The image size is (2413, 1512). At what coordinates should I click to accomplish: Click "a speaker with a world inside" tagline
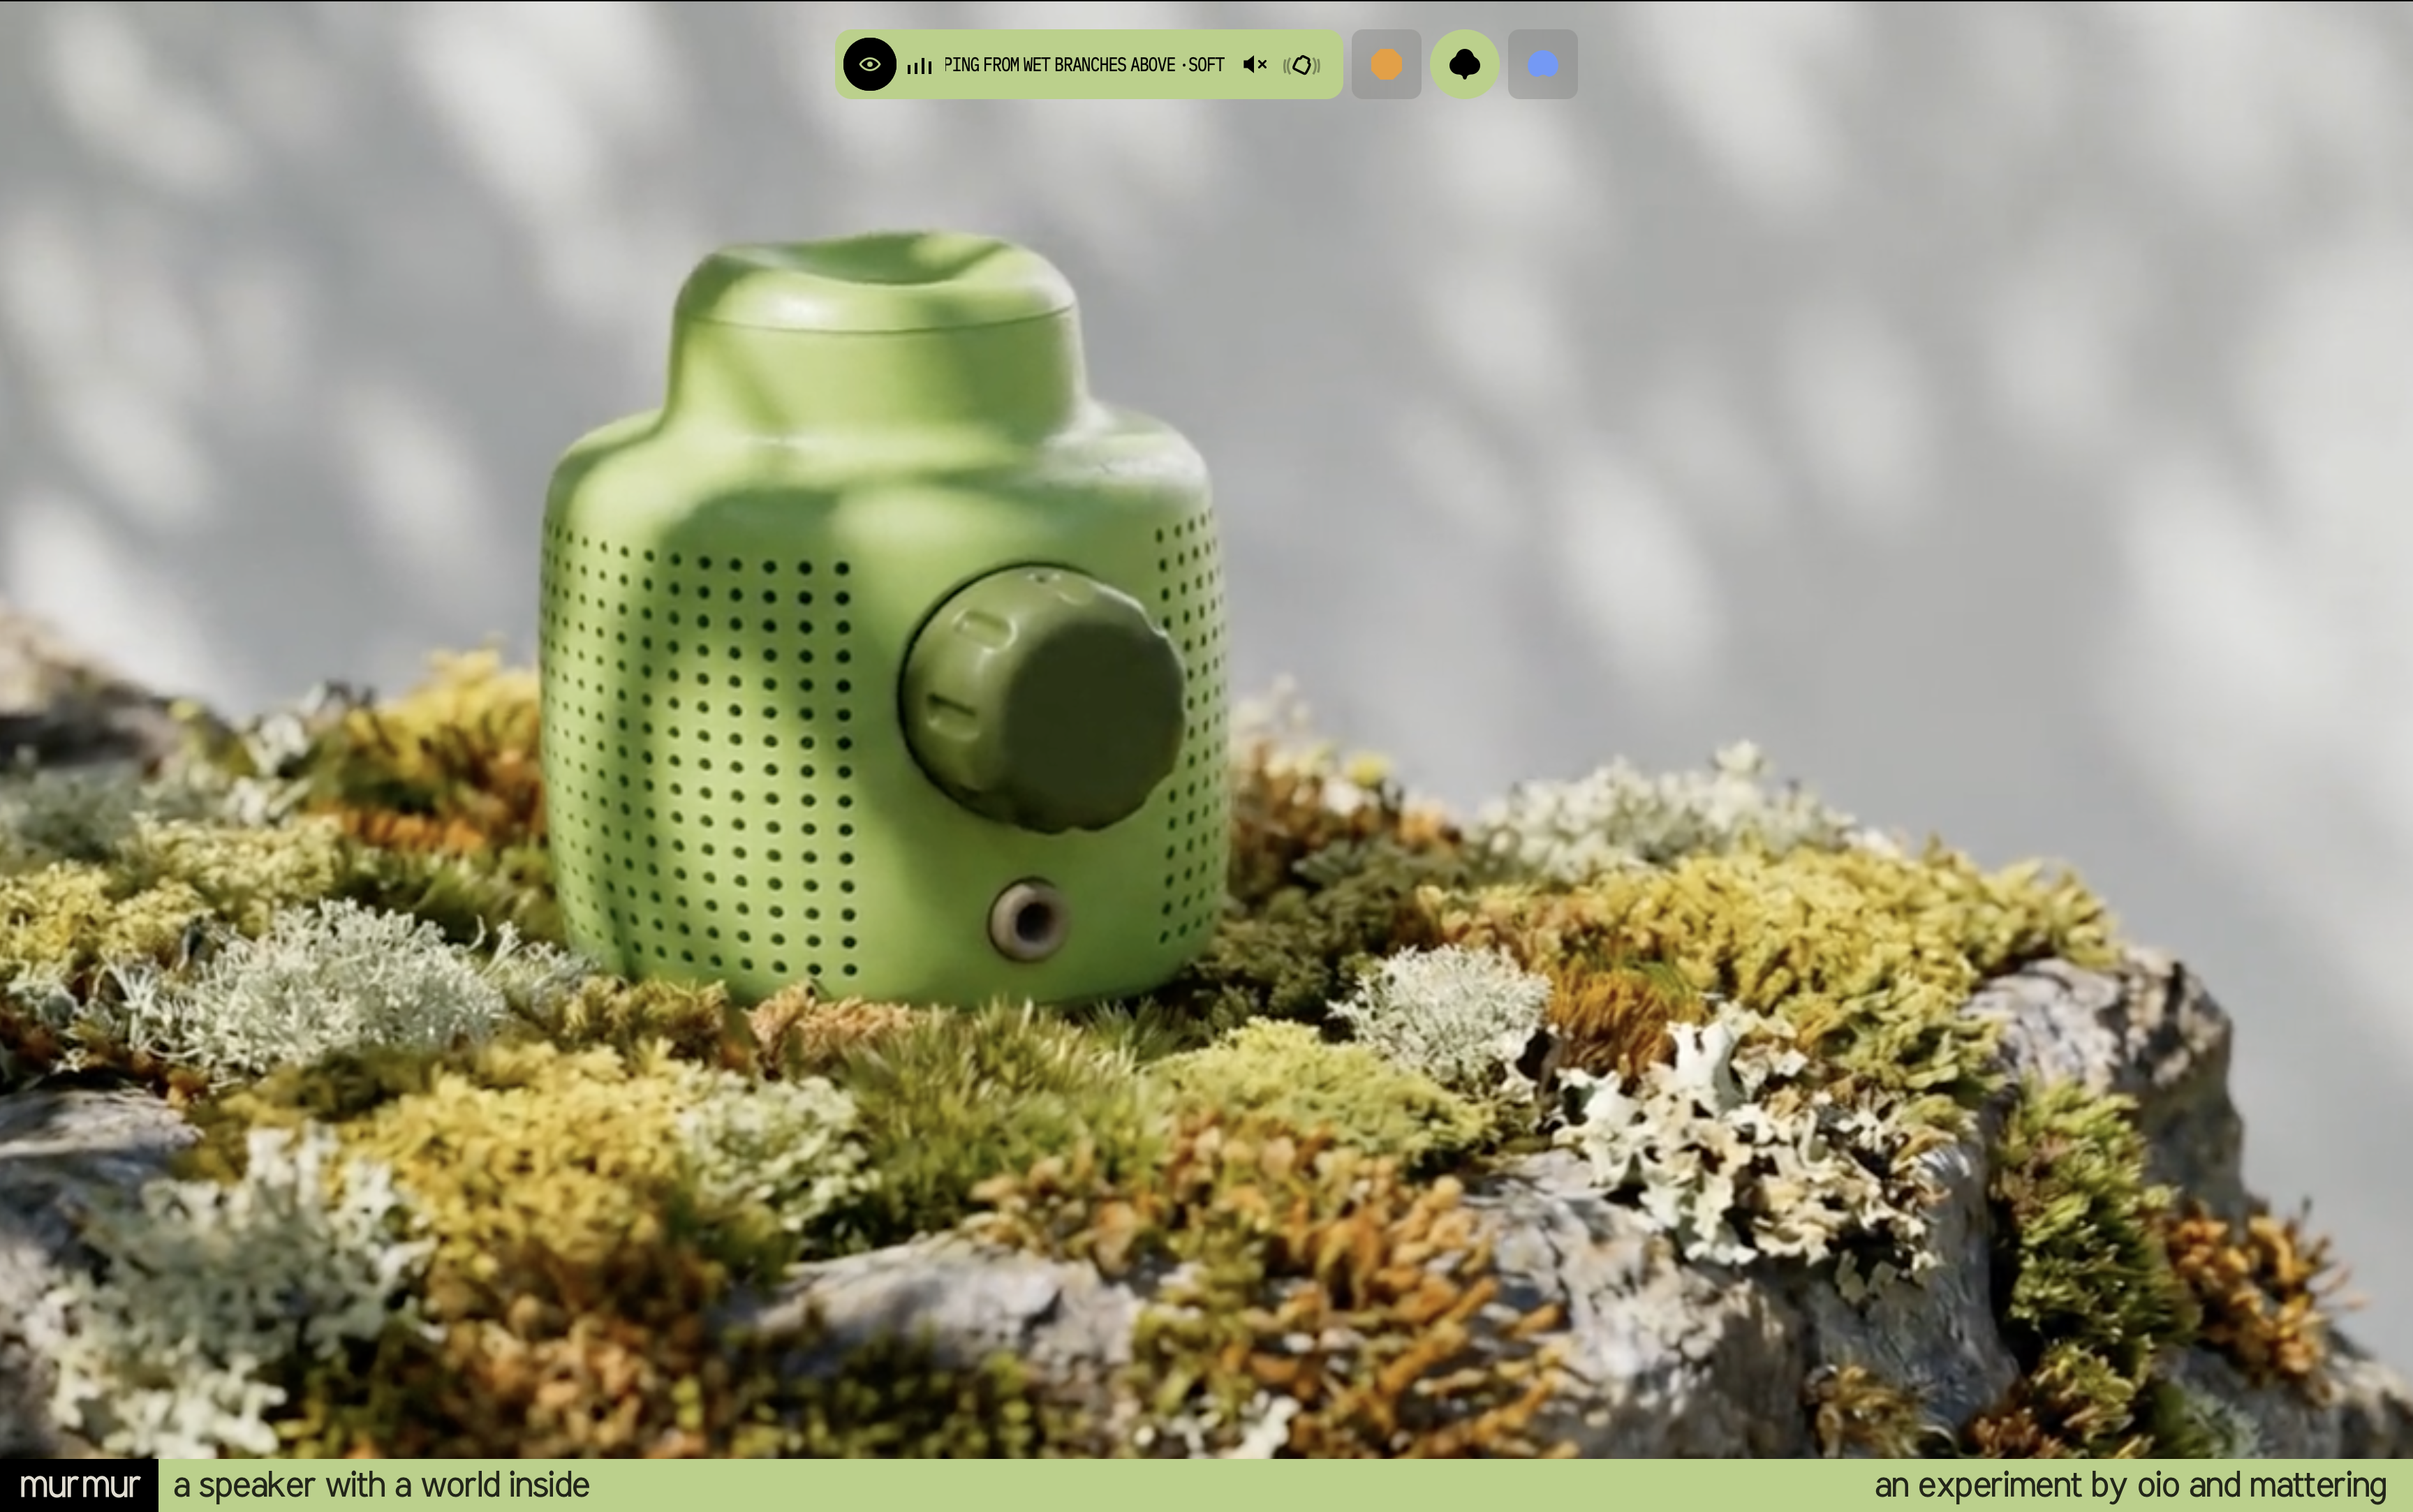tap(381, 1485)
